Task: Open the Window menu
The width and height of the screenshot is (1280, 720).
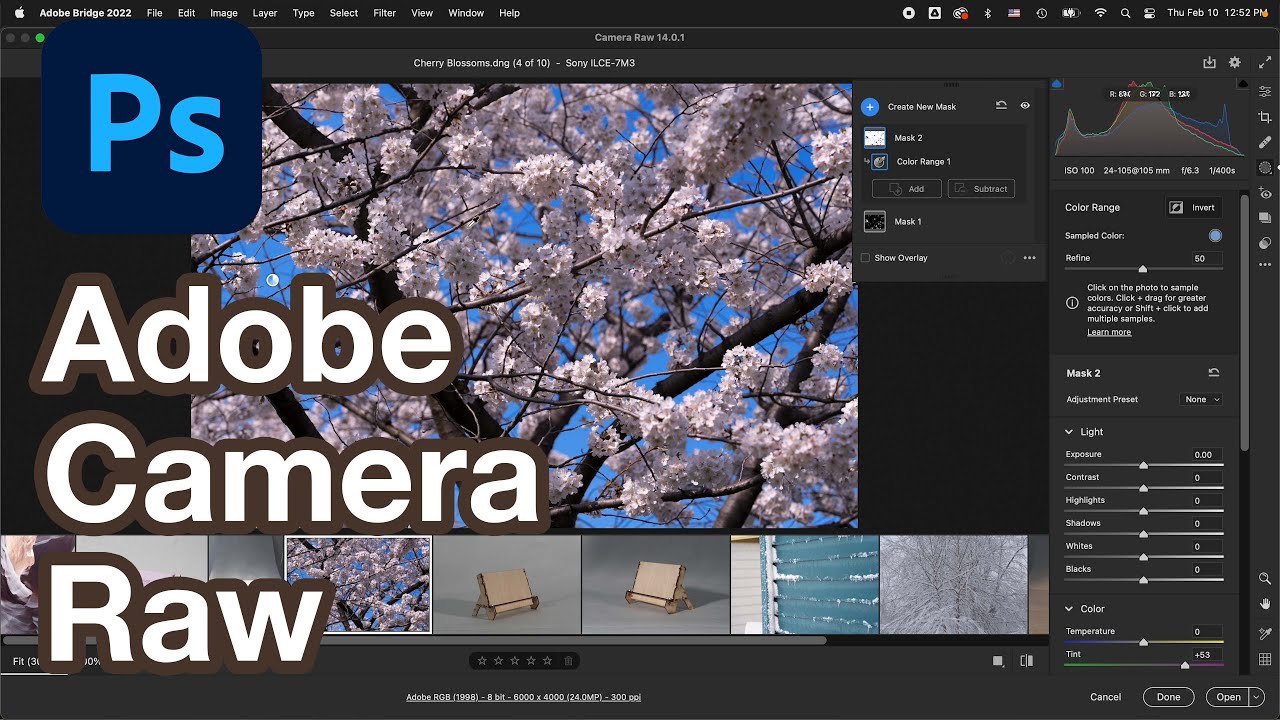Action: click(x=466, y=13)
